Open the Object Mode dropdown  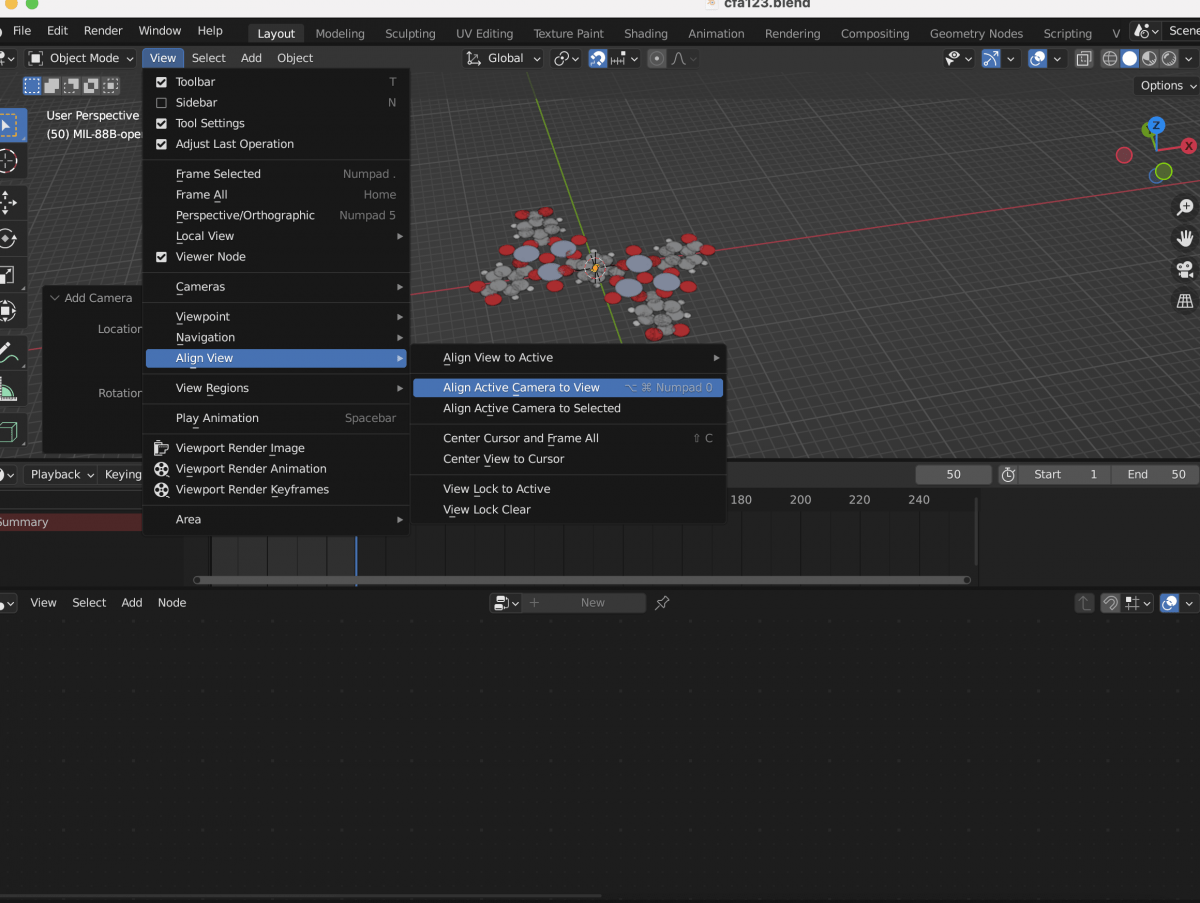point(81,58)
